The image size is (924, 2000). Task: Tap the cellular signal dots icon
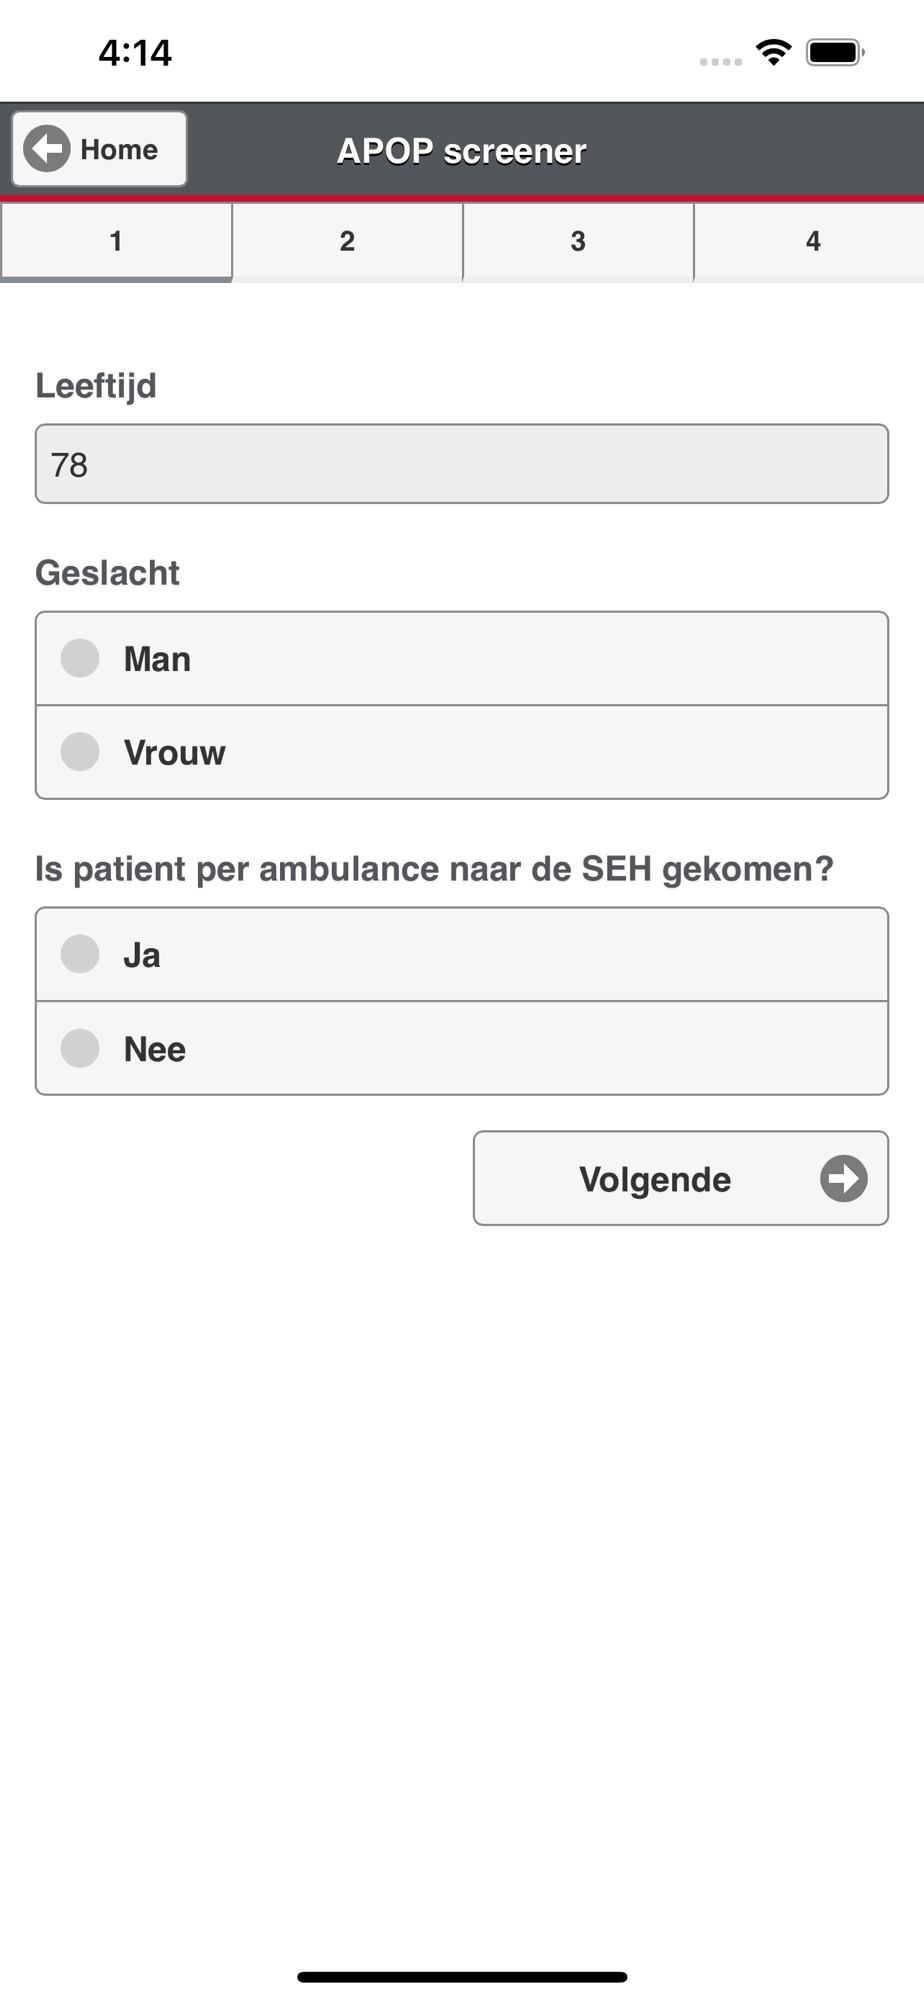pos(720,62)
